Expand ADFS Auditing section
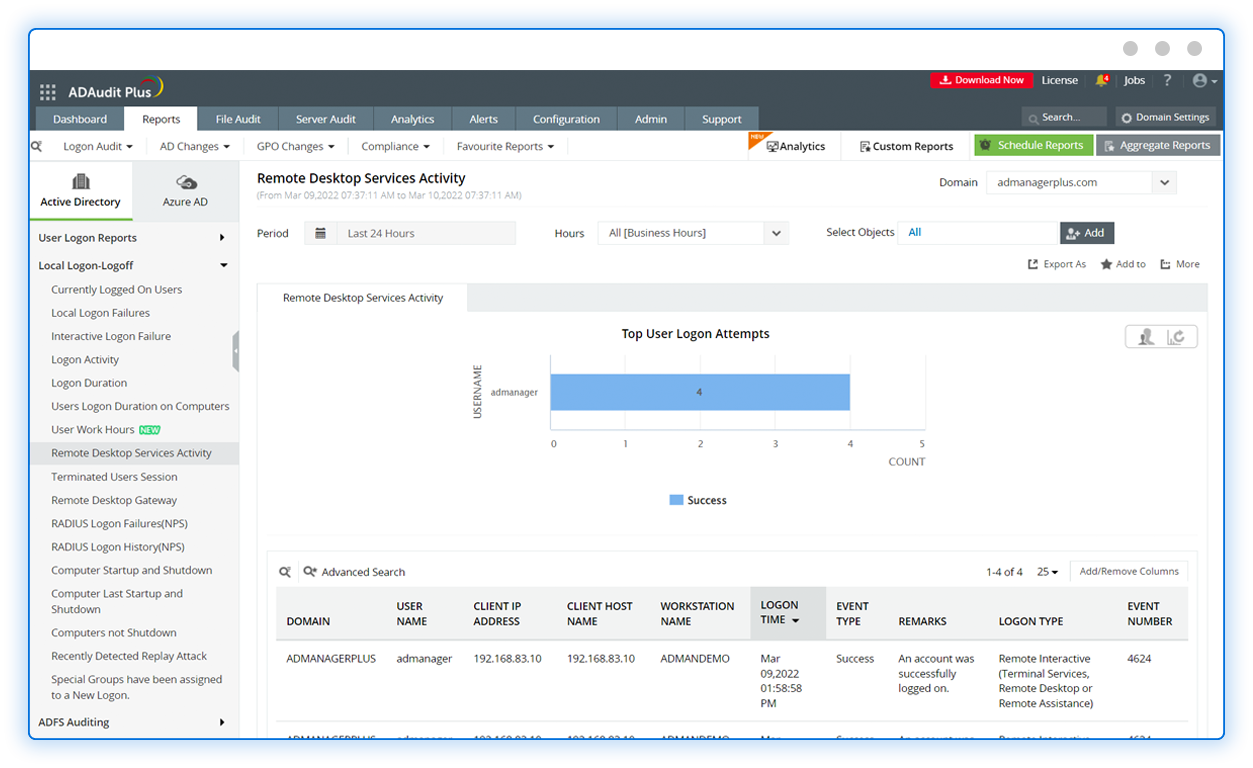The width and height of the screenshot is (1253, 768). (134, 722)
